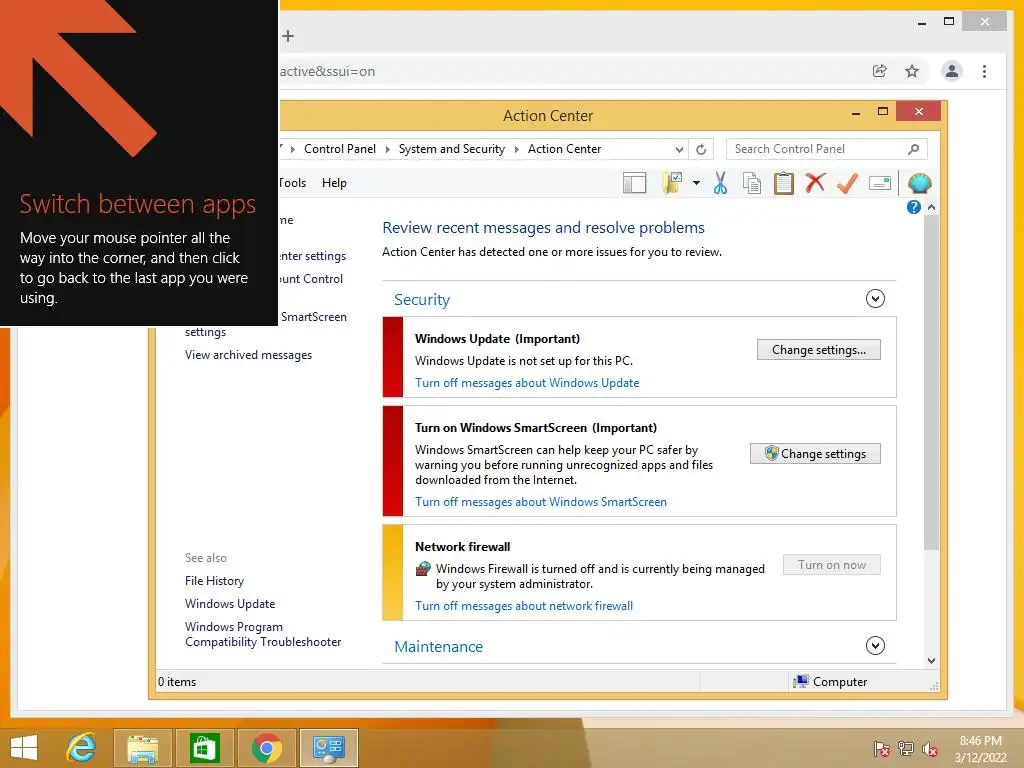The height and width of the screenshot is (768, 1024).
Task: Click Turn on now for Network firewall
Action: tap(831, 565)
